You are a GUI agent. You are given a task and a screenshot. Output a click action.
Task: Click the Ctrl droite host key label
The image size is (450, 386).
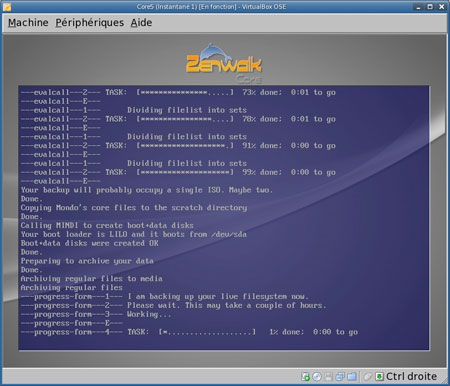pos(411,377)
